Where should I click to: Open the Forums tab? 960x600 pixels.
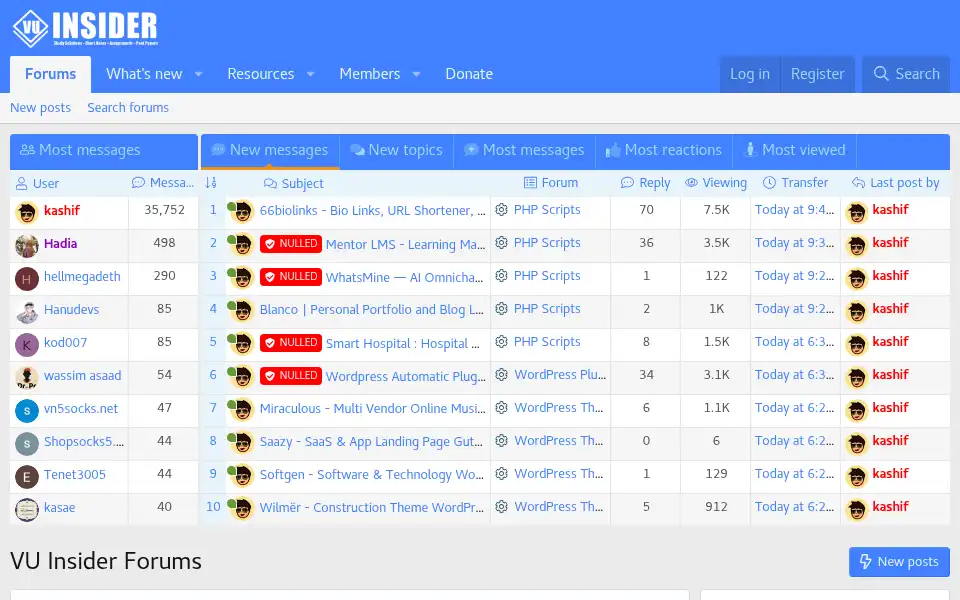(x=50, y=74)
